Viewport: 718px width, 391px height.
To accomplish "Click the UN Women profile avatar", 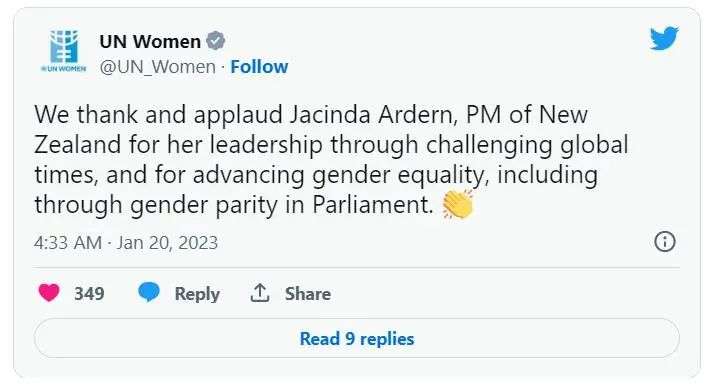I will (x=64, y=50).
